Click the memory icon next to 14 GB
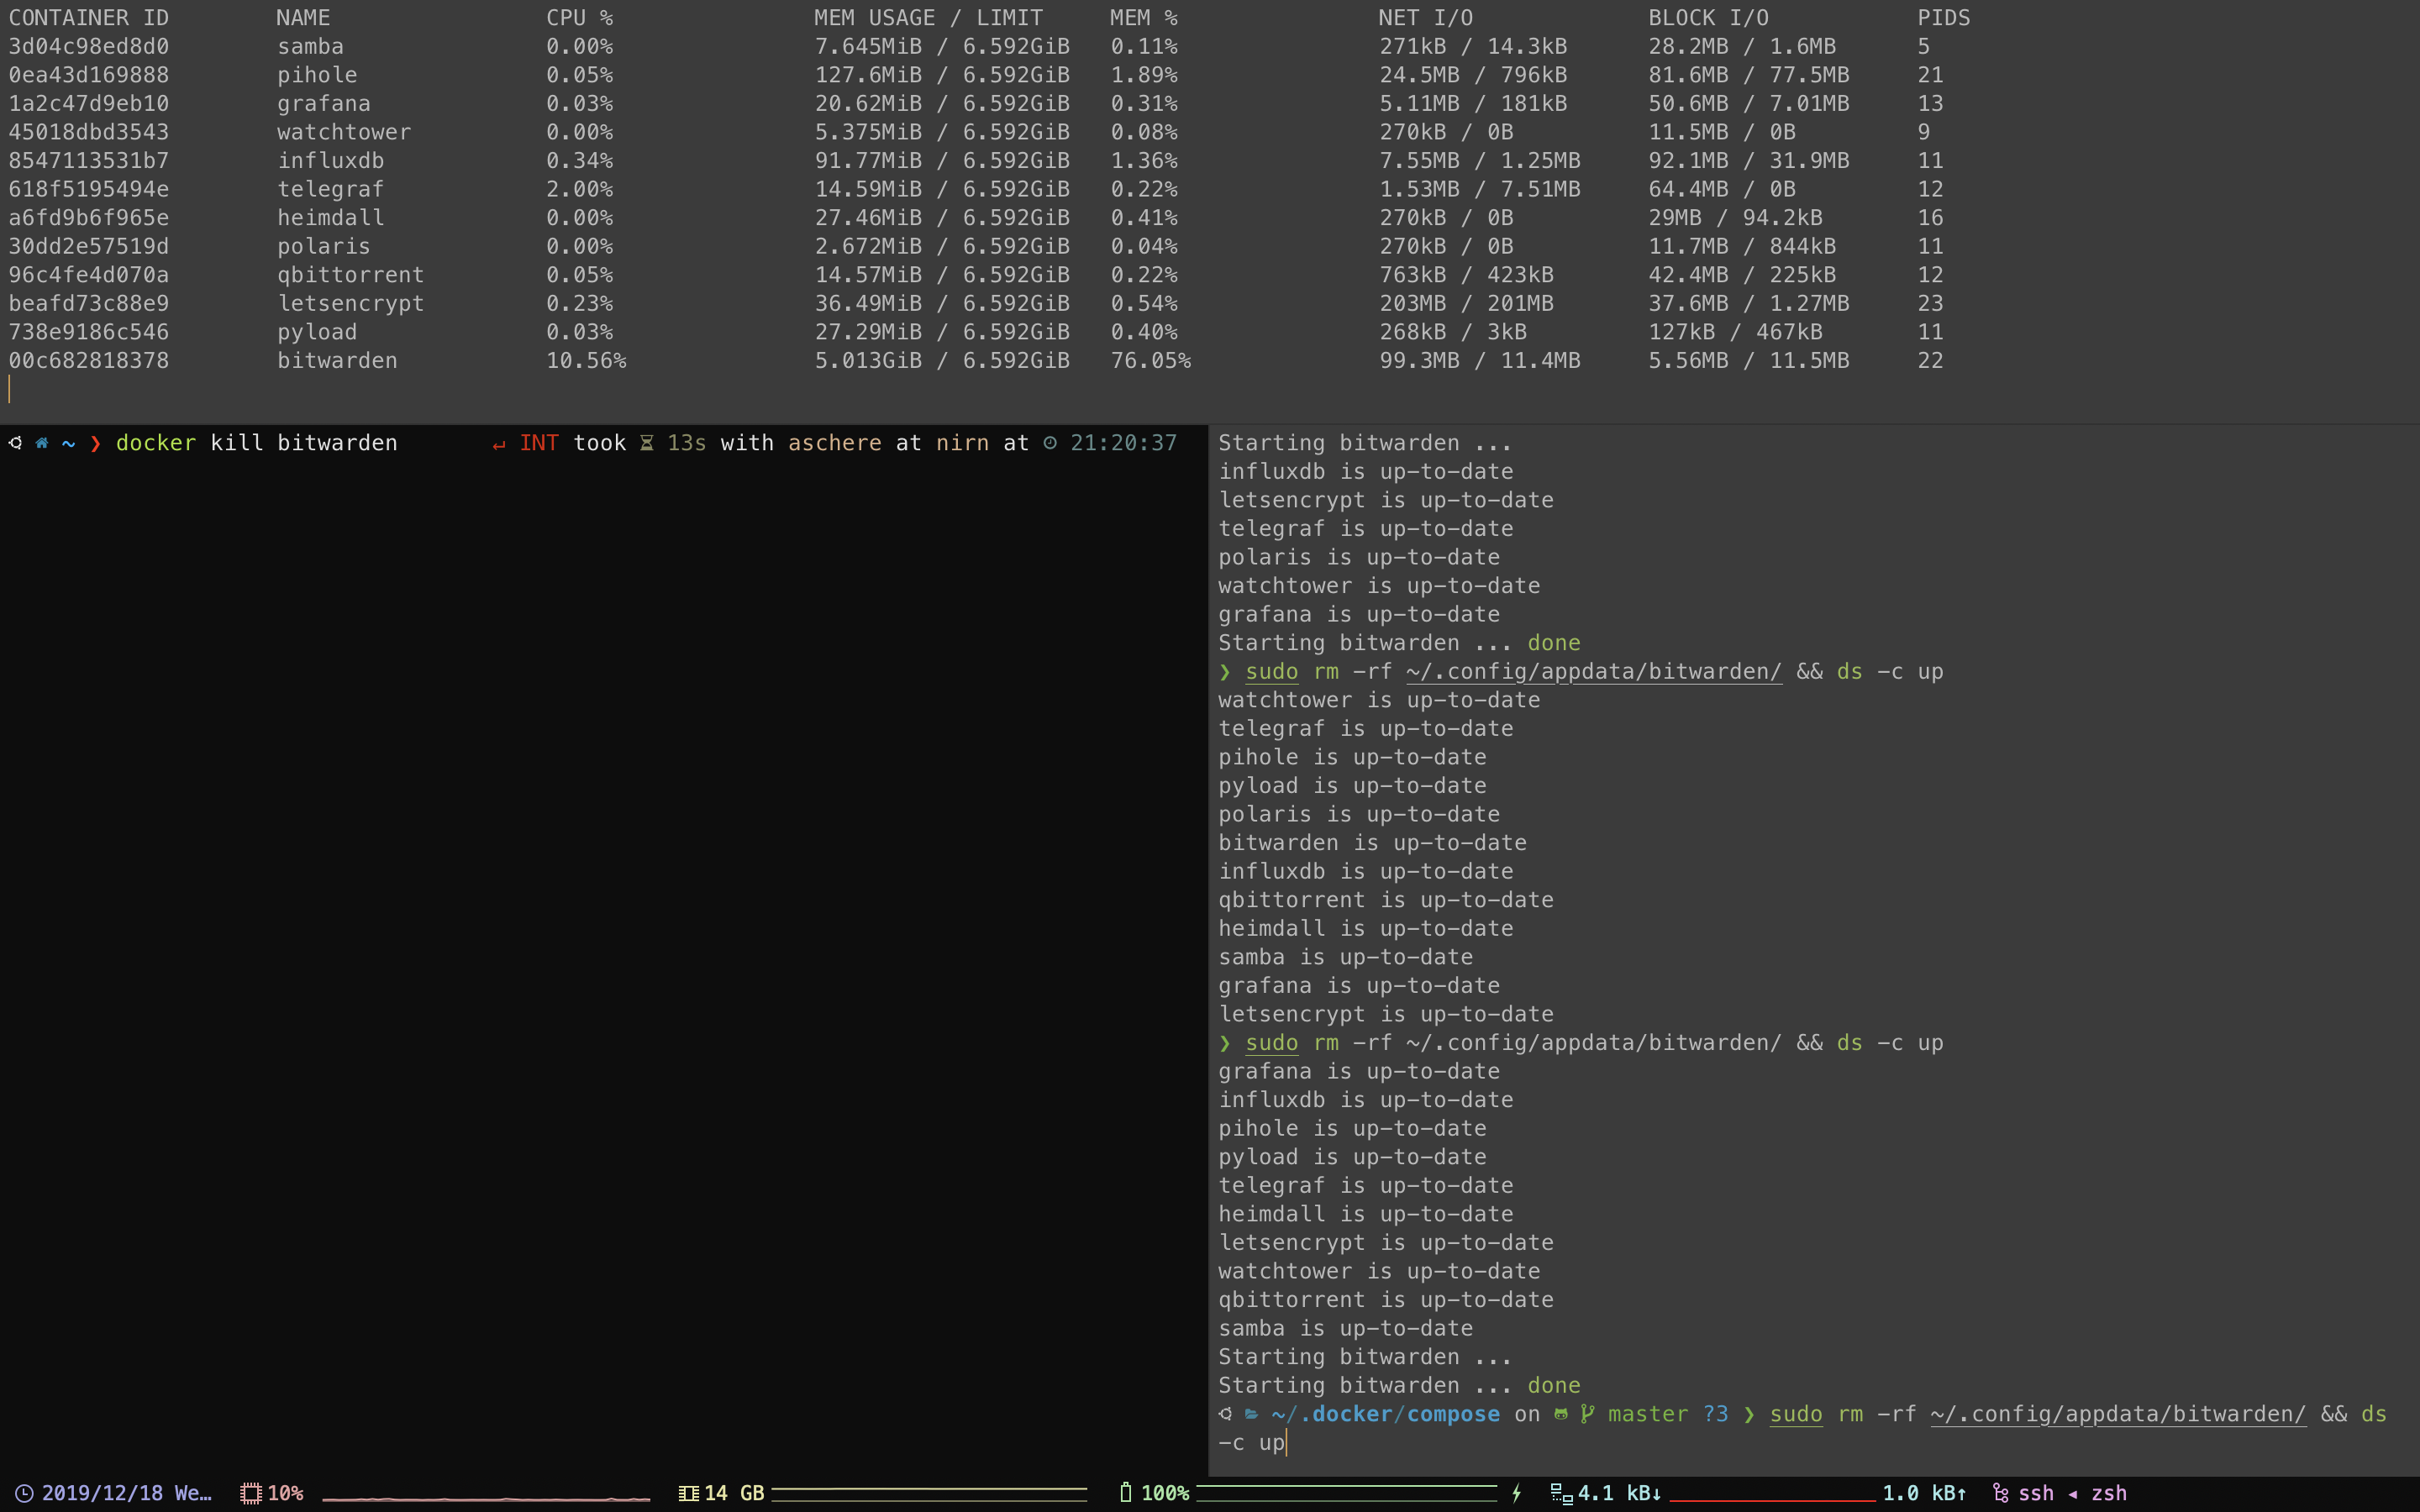This screenshot has width=2420, height=1512. pyautogui.click(x=688, y=1493)
